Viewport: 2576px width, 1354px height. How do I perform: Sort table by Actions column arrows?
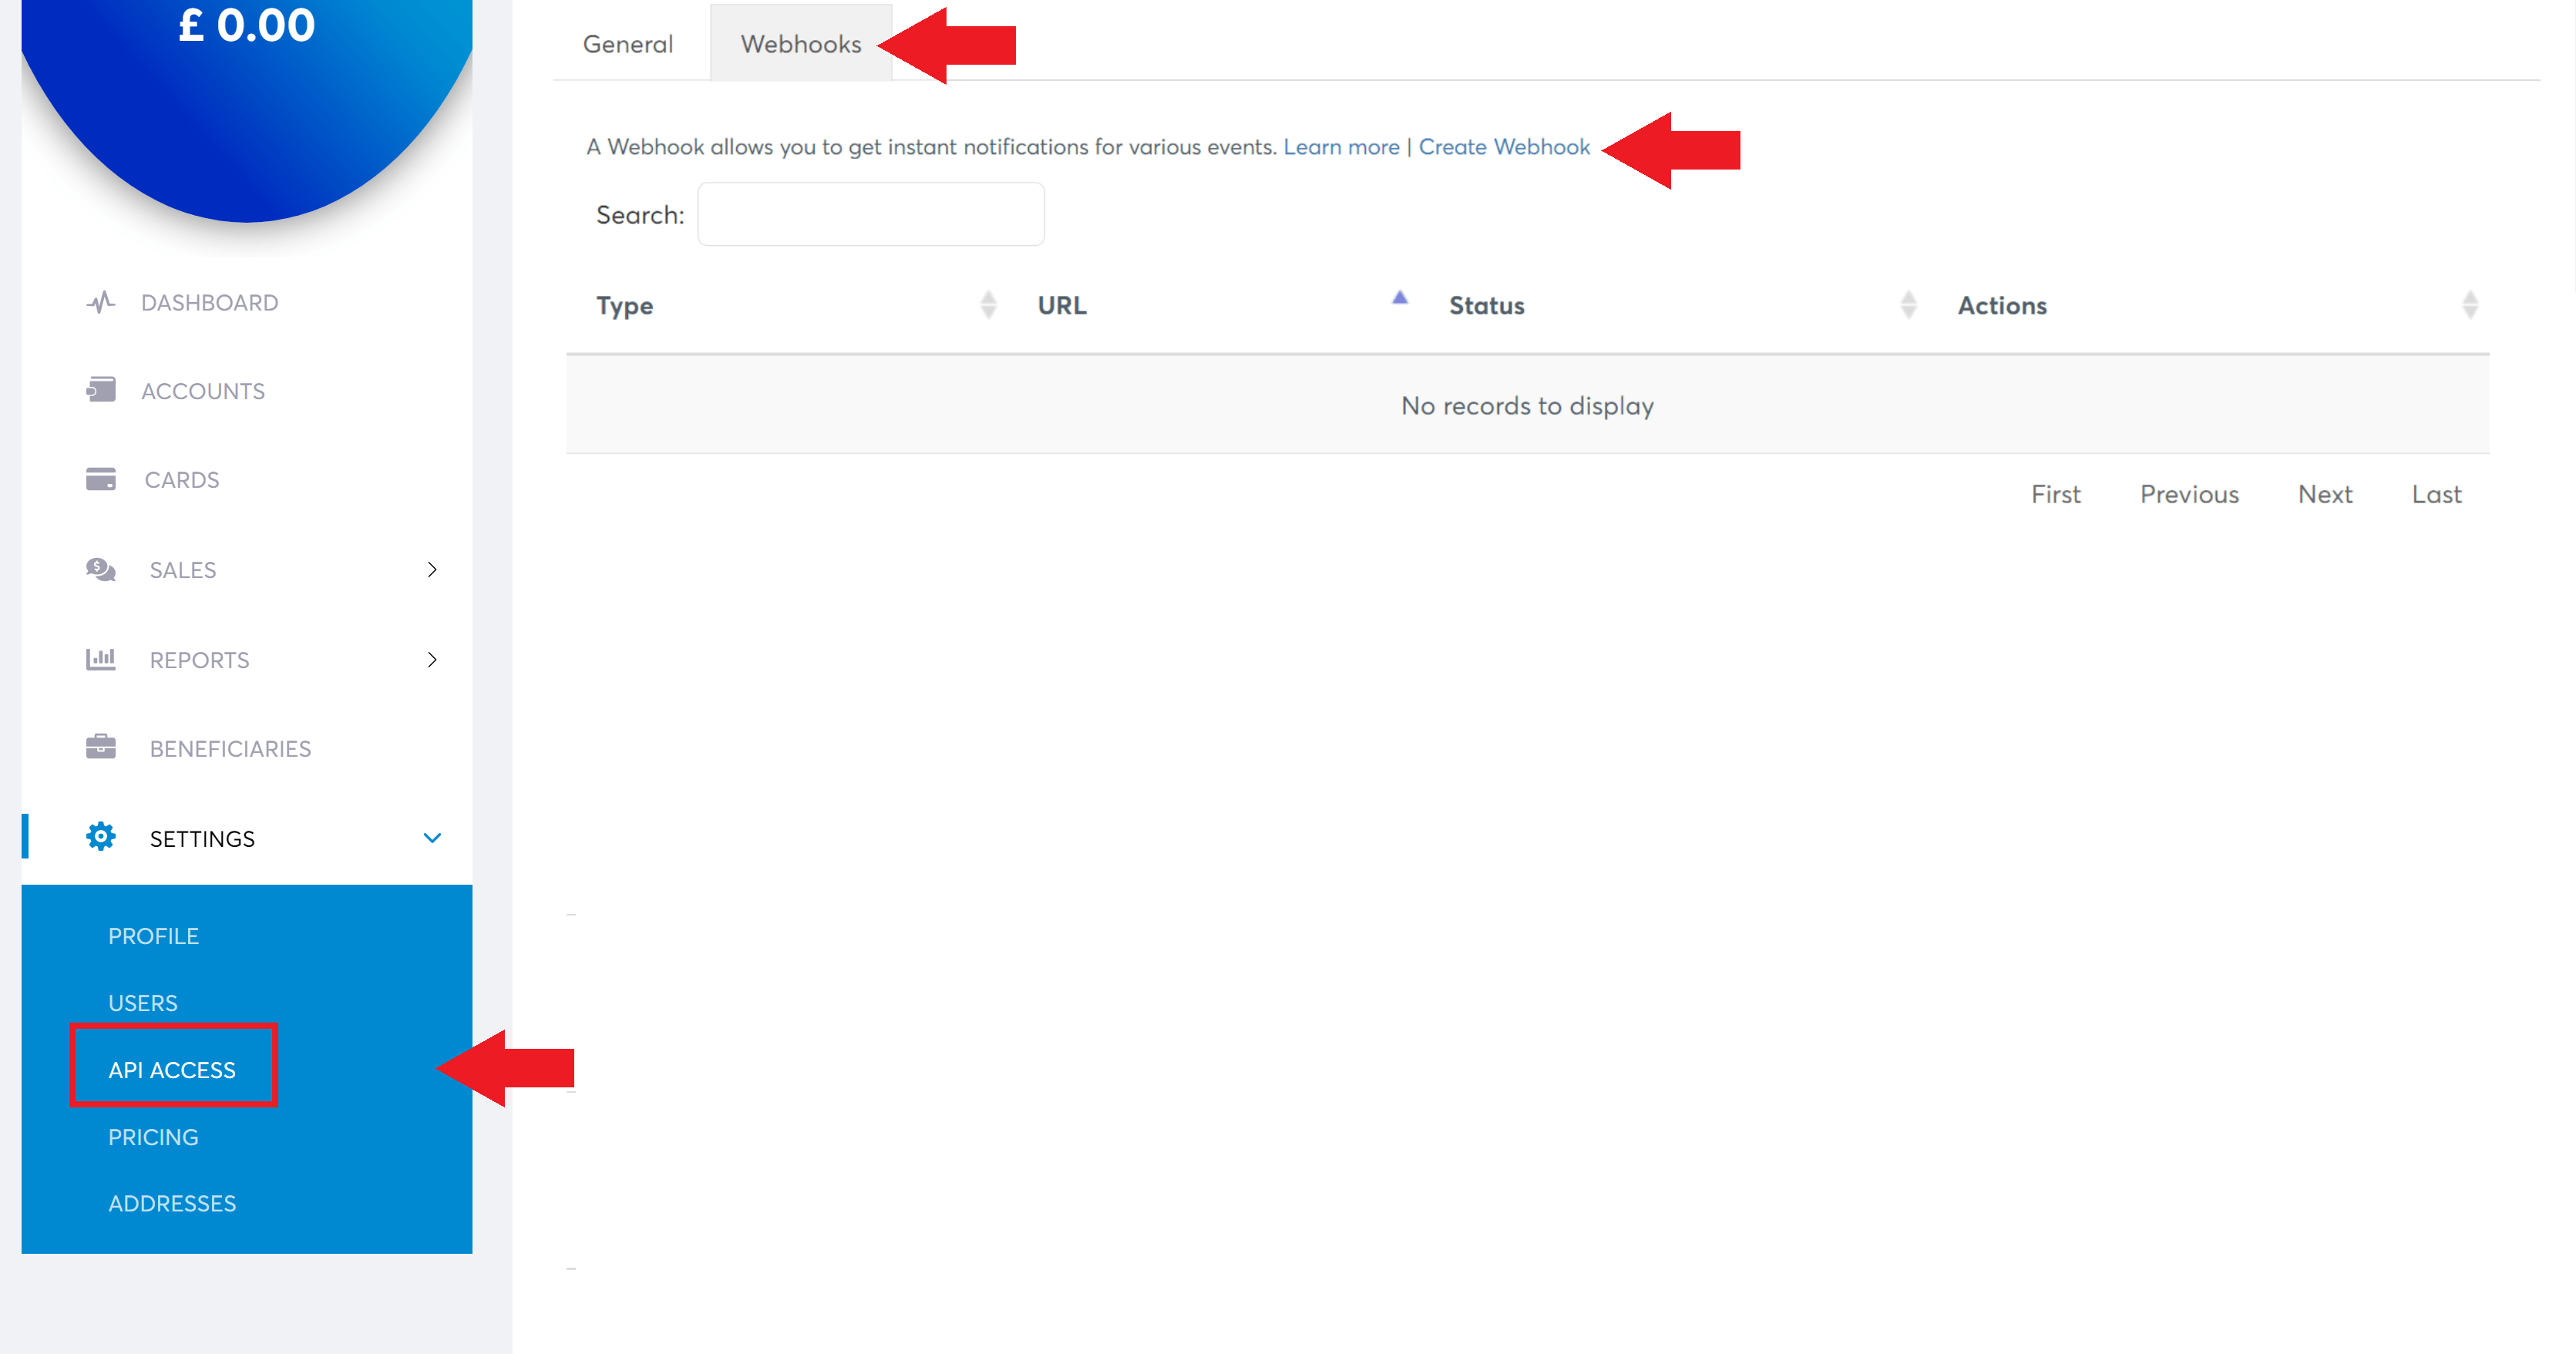click(x=2469, y=305)
